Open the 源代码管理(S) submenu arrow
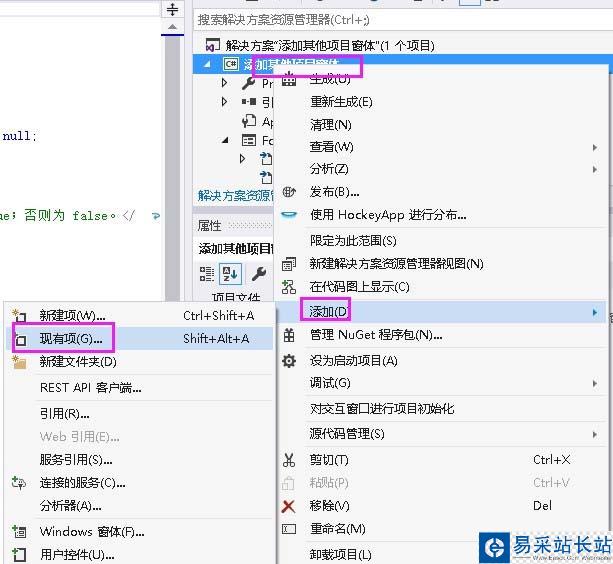The height and width of the screenshot is (564, 613). (595, 434)
